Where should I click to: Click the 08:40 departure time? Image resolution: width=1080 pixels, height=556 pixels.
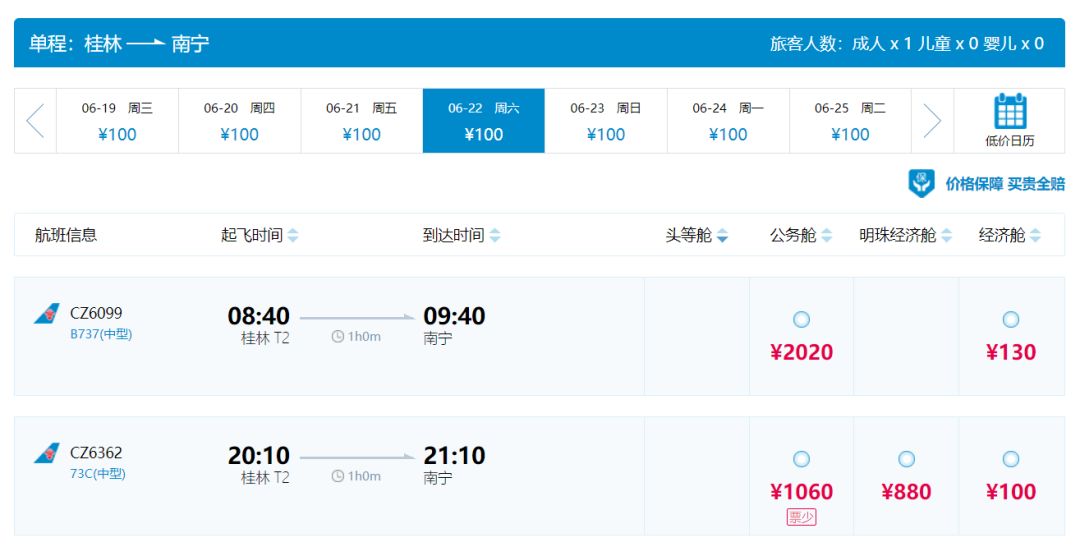(x=258, y=316)
